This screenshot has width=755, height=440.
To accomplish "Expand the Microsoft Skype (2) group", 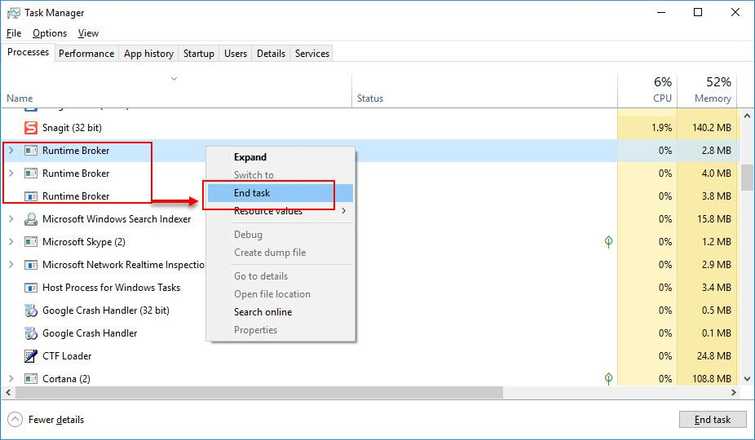I will (x=11, y=241).
